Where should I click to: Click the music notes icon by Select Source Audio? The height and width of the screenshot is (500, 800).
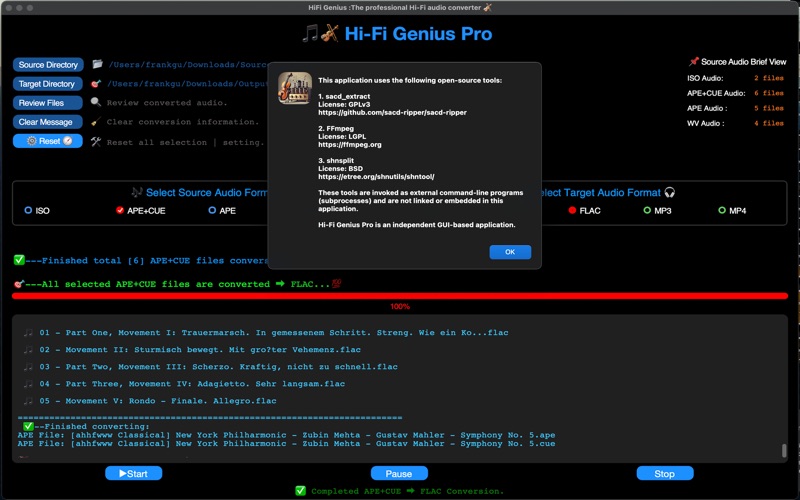(137, 192)
